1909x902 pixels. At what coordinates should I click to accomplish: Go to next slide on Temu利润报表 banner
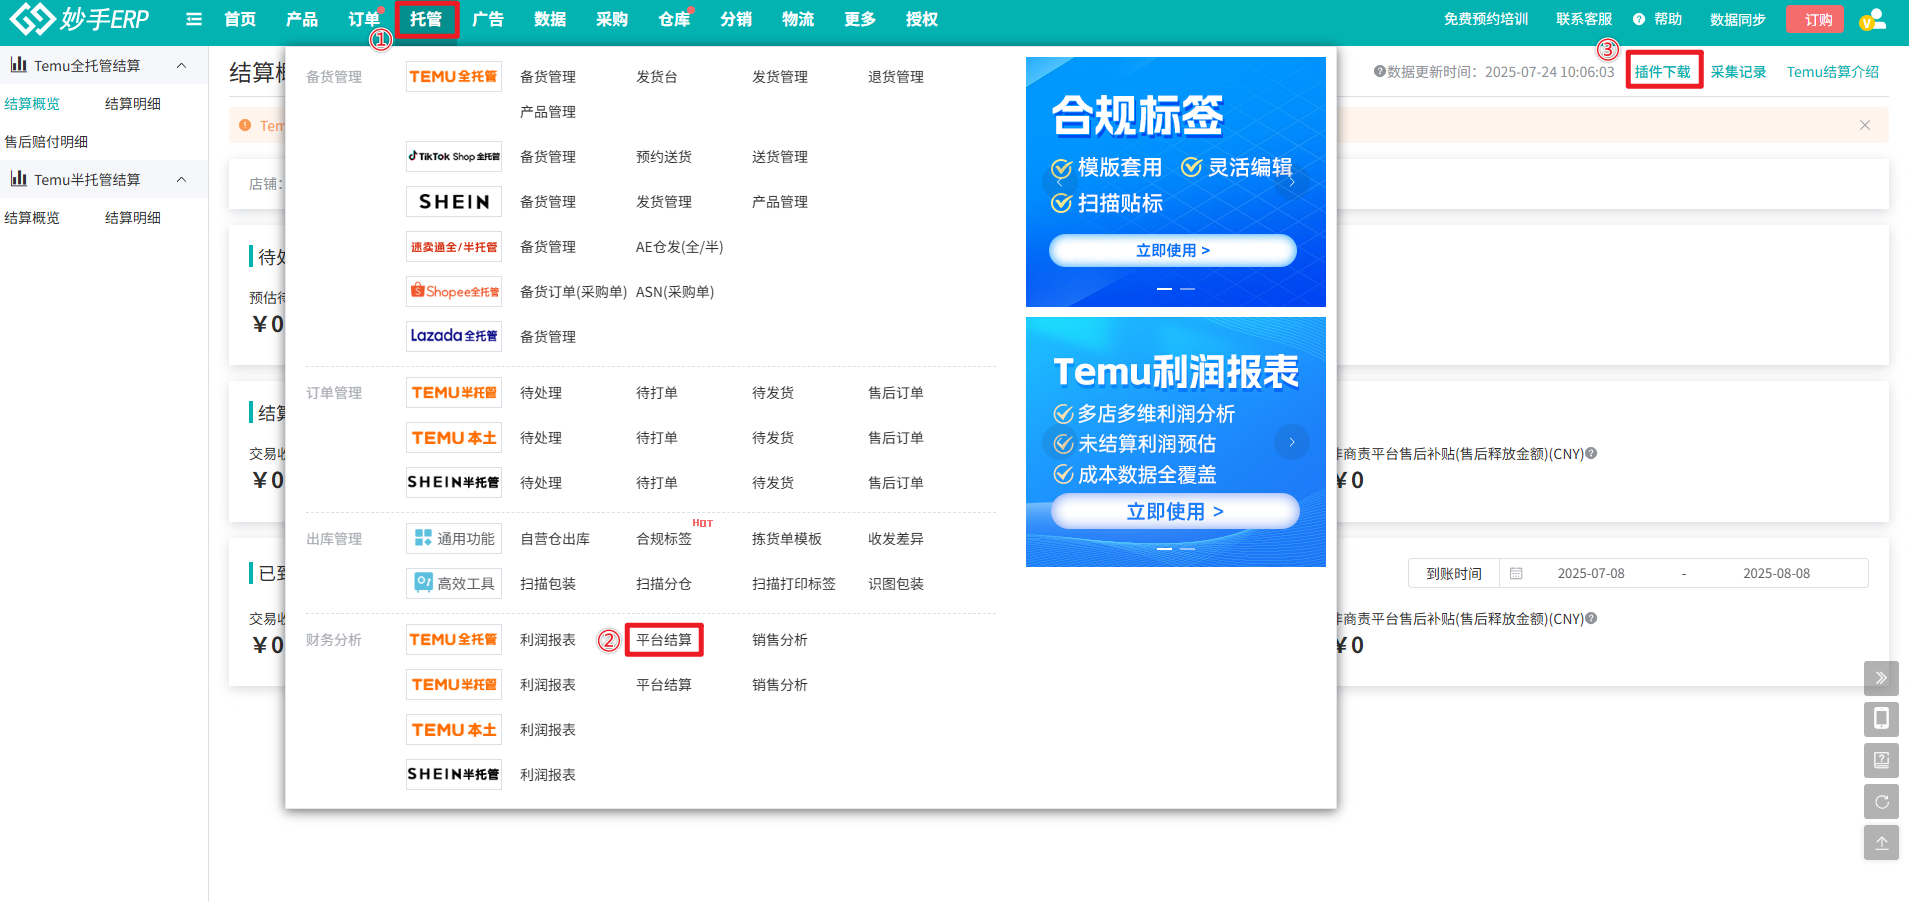pos(1292,442)
